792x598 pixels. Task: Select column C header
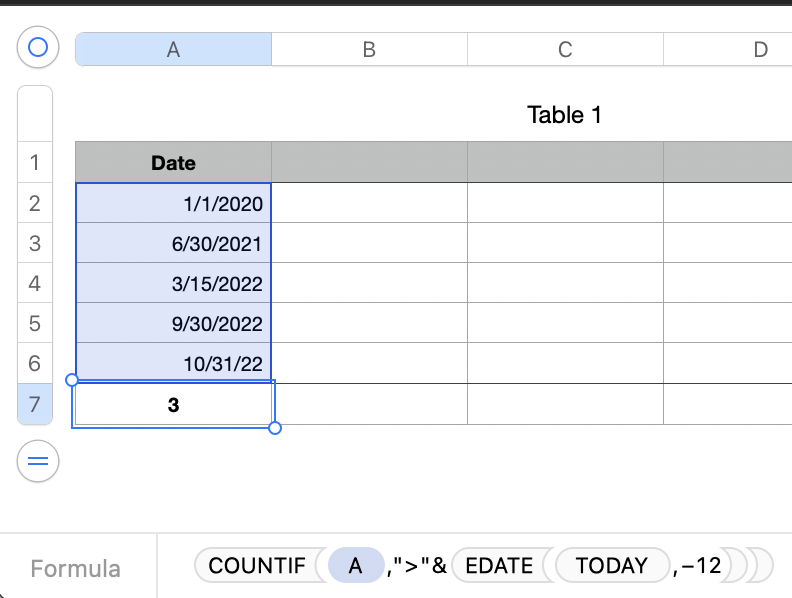(565, 49)
